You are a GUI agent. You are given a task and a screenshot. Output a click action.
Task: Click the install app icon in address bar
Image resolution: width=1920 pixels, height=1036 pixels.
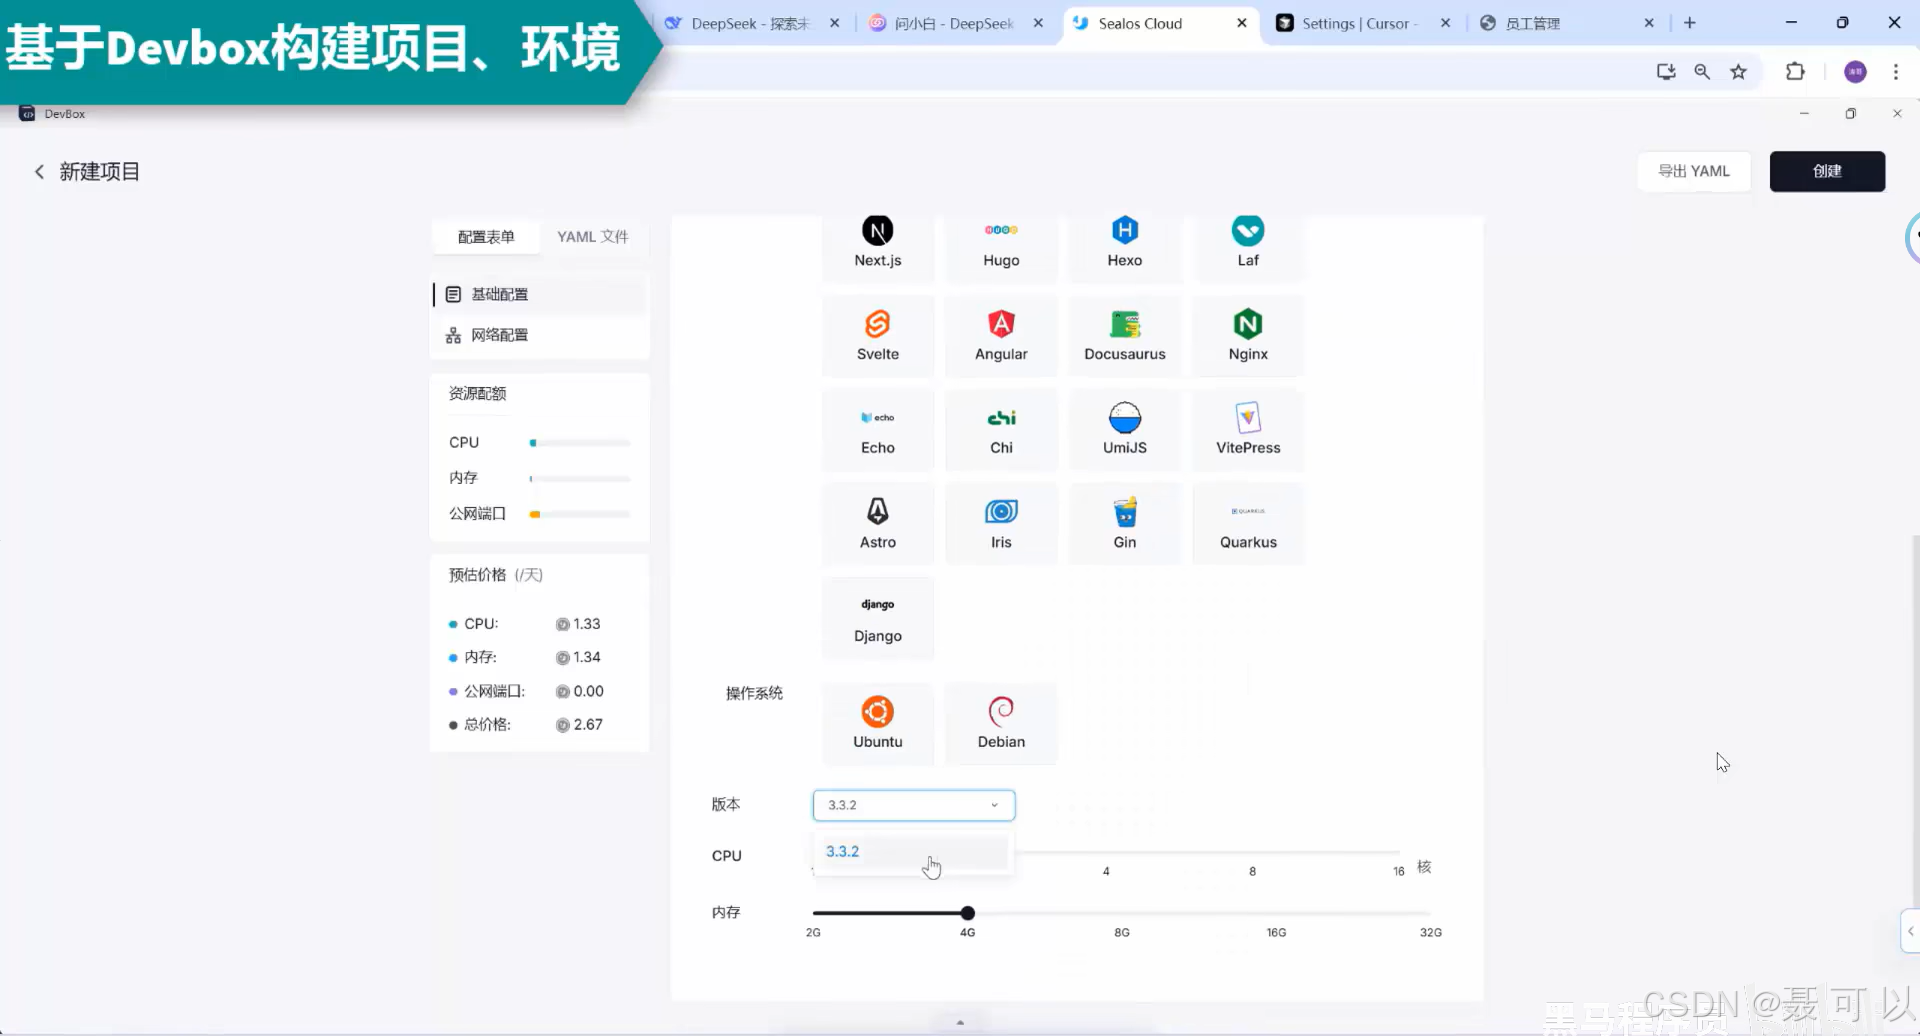(1666, 72)
